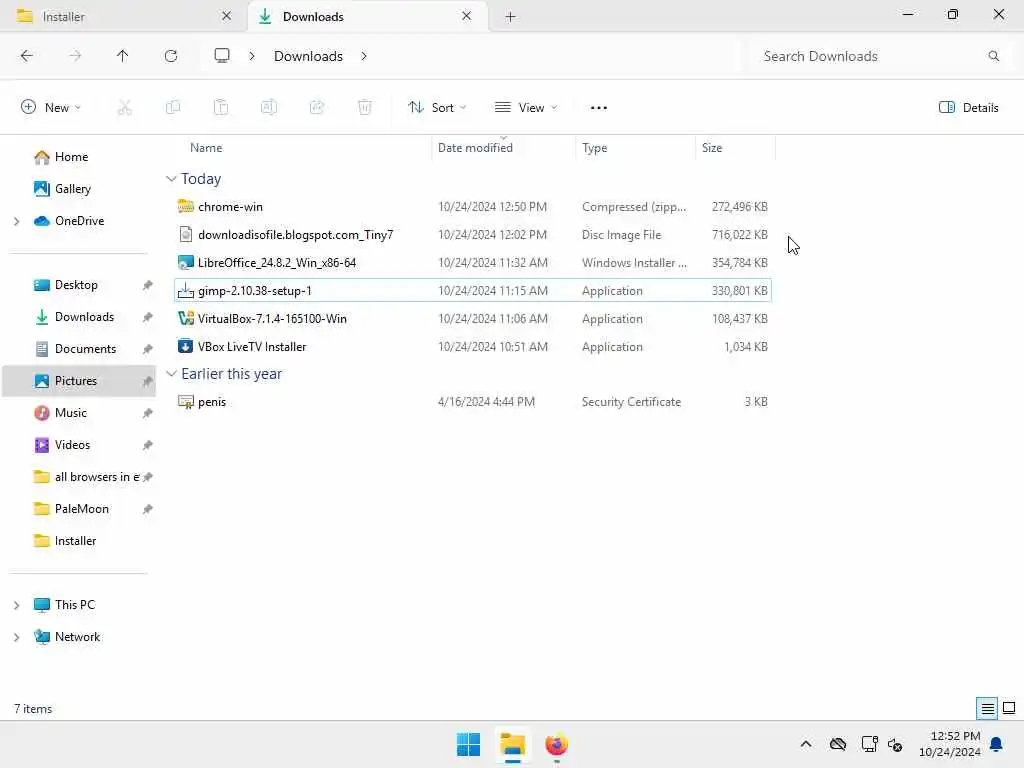Image resolution: width=1024 pixels, height=768 pixels.
Task: Open notifications bell in system tray
Action: click(996, 744)
